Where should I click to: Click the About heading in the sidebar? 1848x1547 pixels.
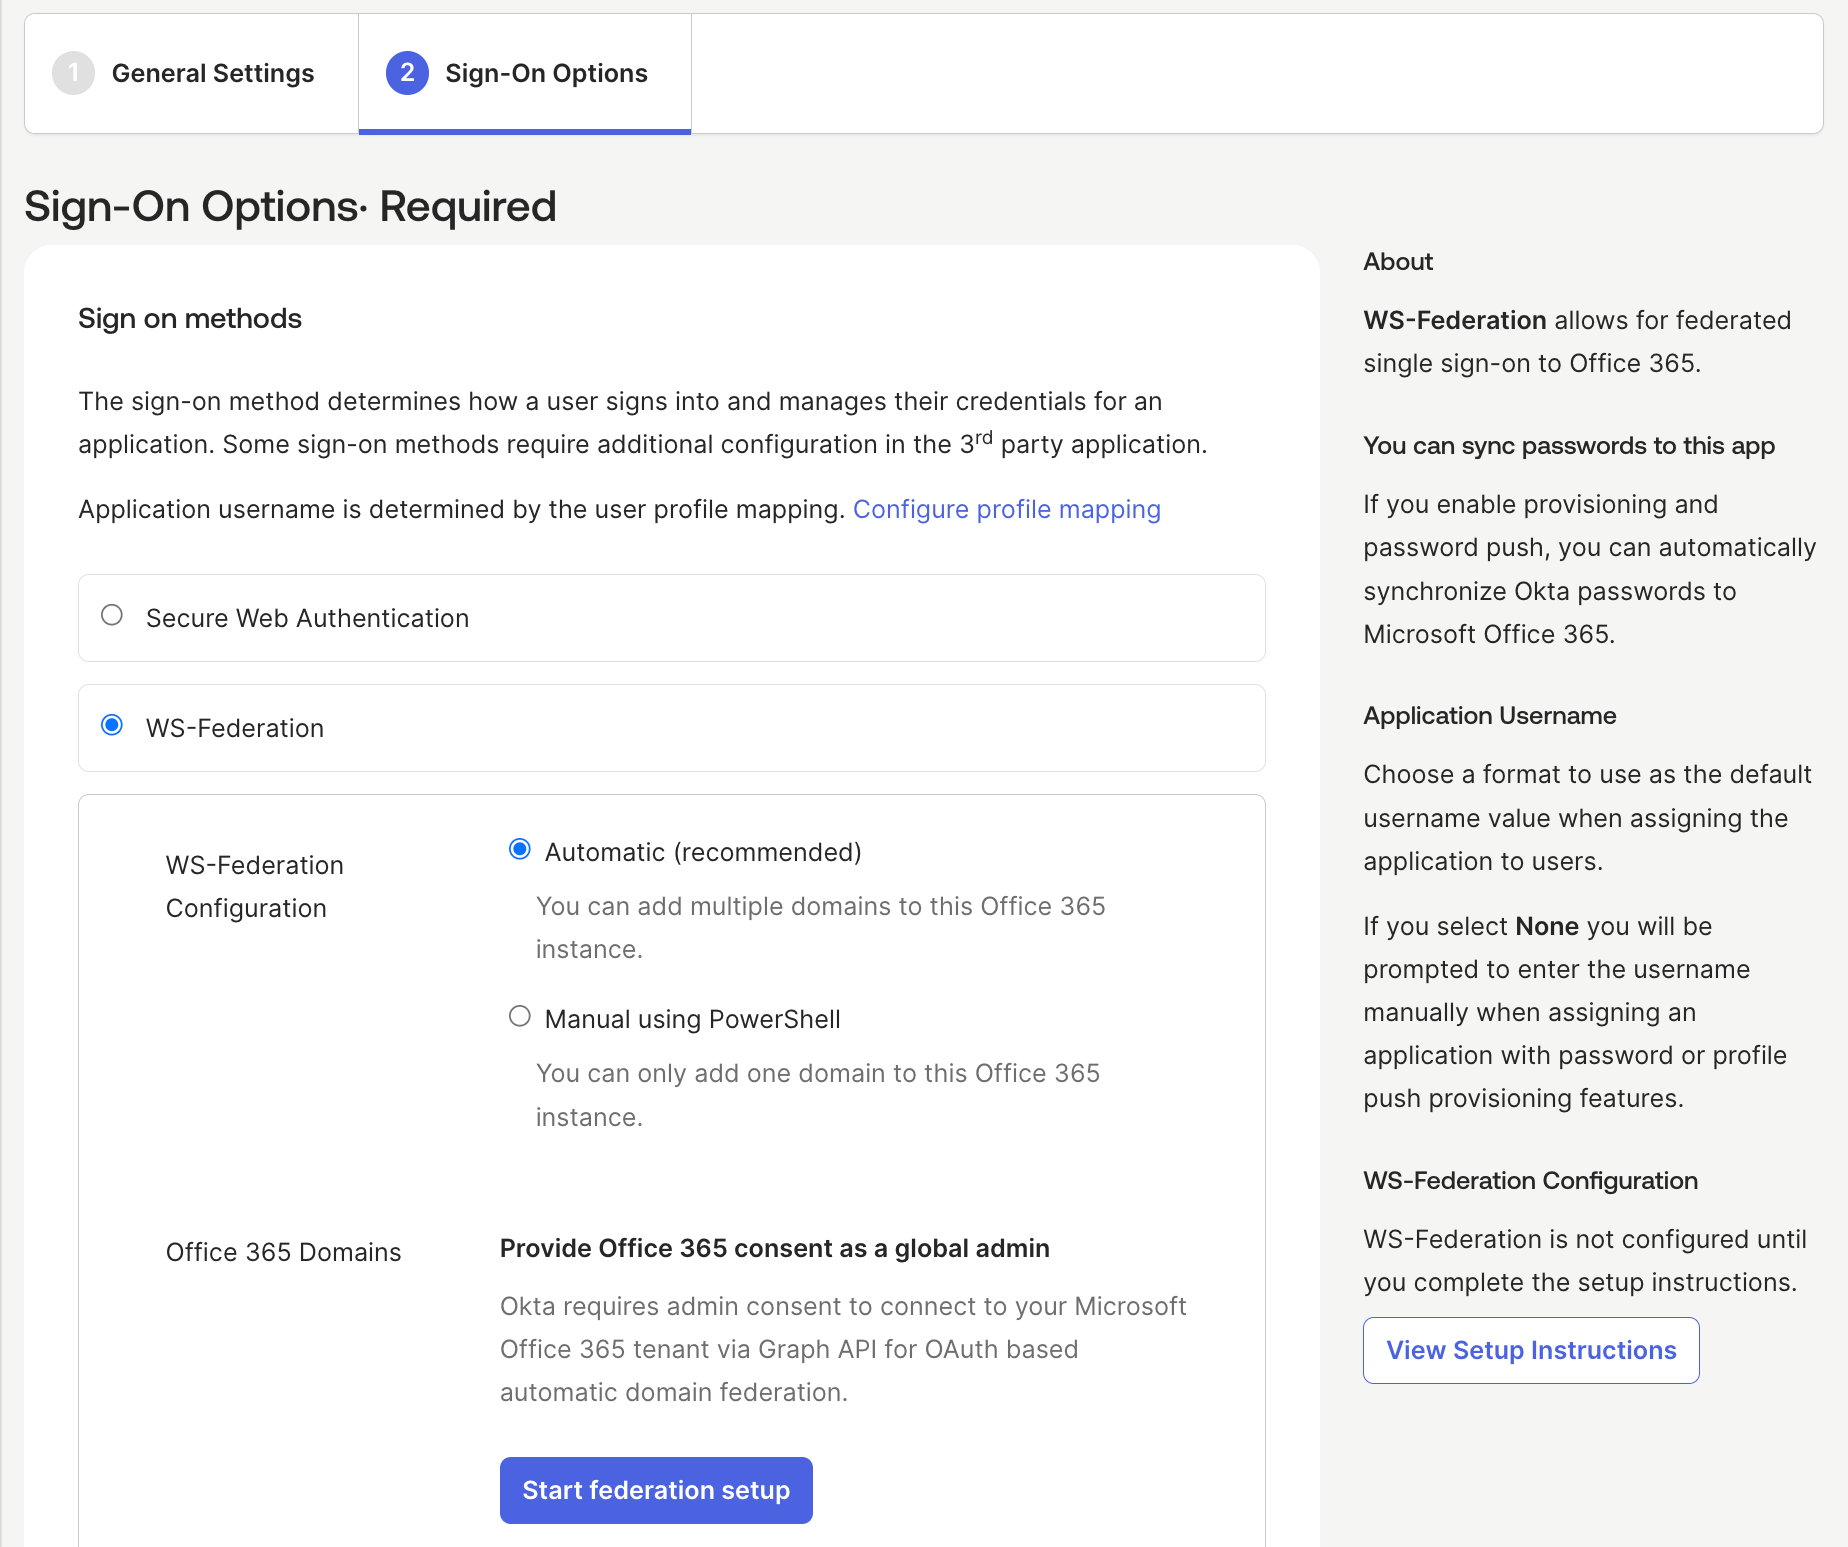1398,261
